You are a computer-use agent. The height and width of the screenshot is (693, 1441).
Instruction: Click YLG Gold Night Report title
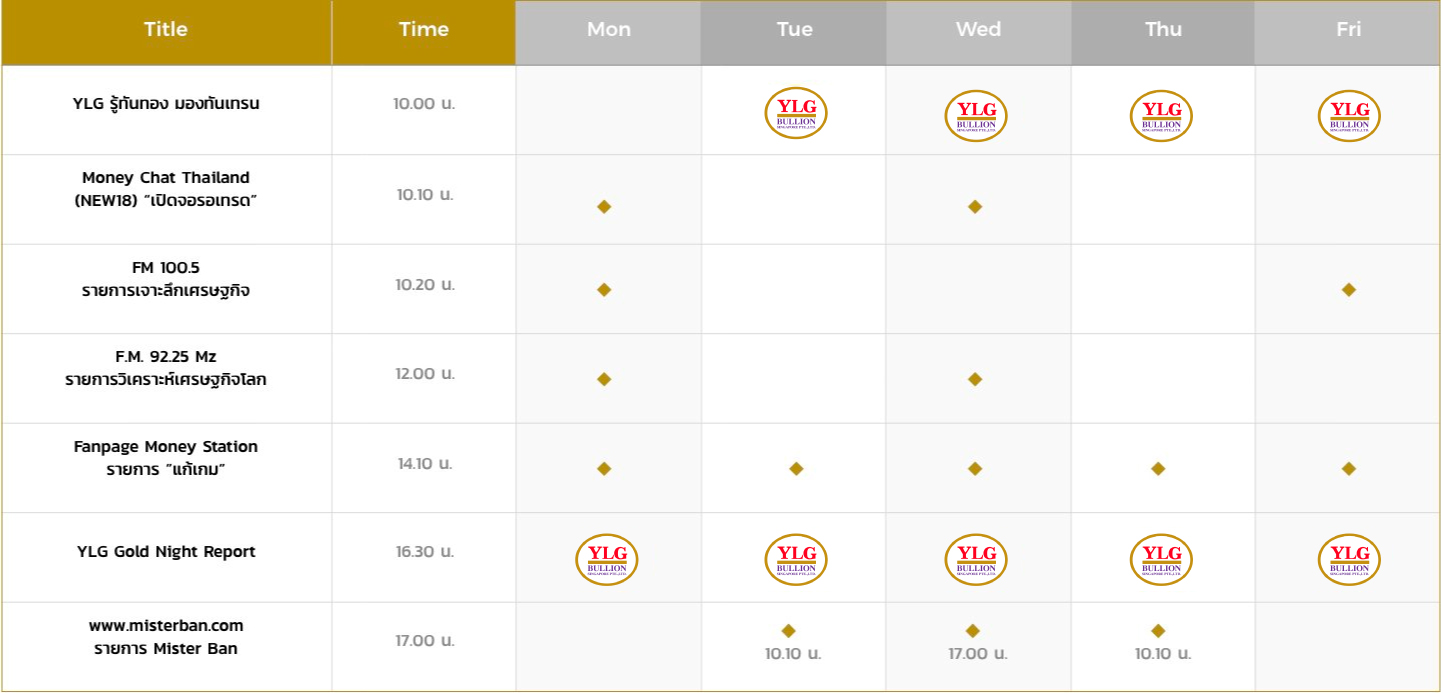click(166, 552)
